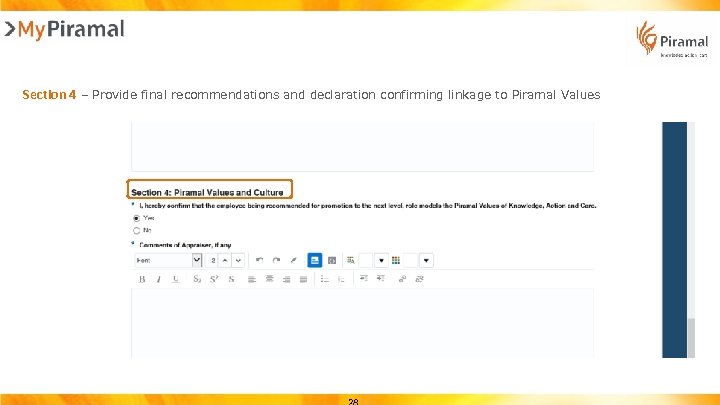
Task: Click the foreground color swatch box
Action: 366,260
